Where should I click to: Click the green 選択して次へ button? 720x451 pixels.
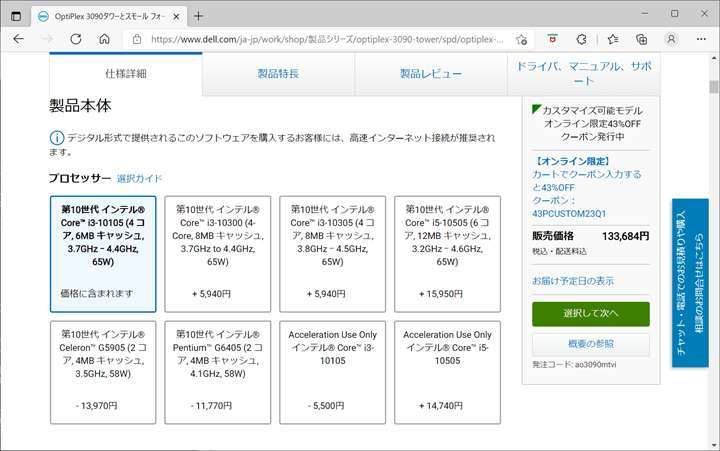point(591,314)
